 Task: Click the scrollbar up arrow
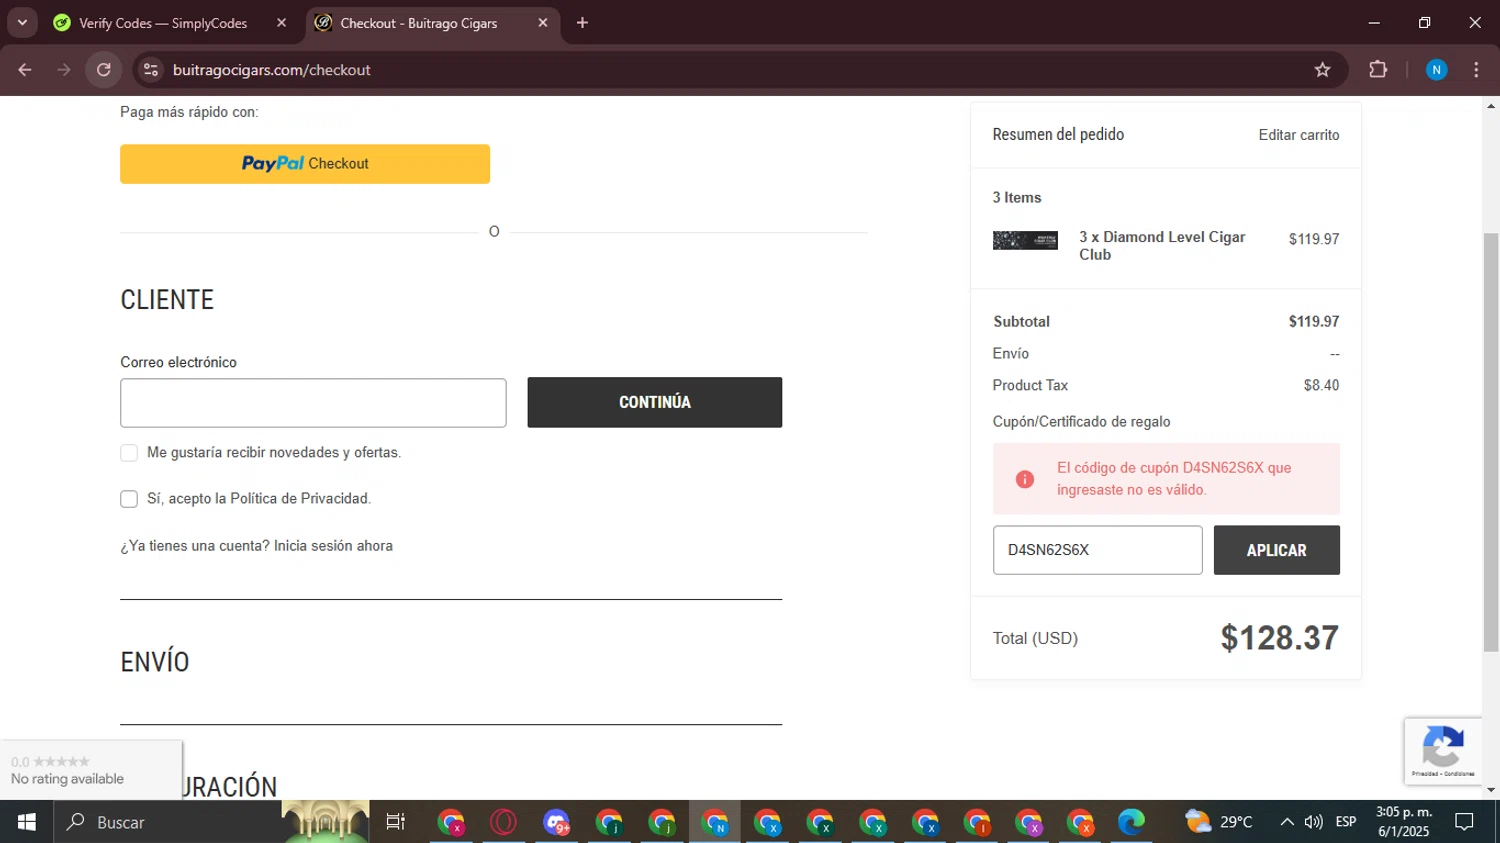(x=1491, y=105)
